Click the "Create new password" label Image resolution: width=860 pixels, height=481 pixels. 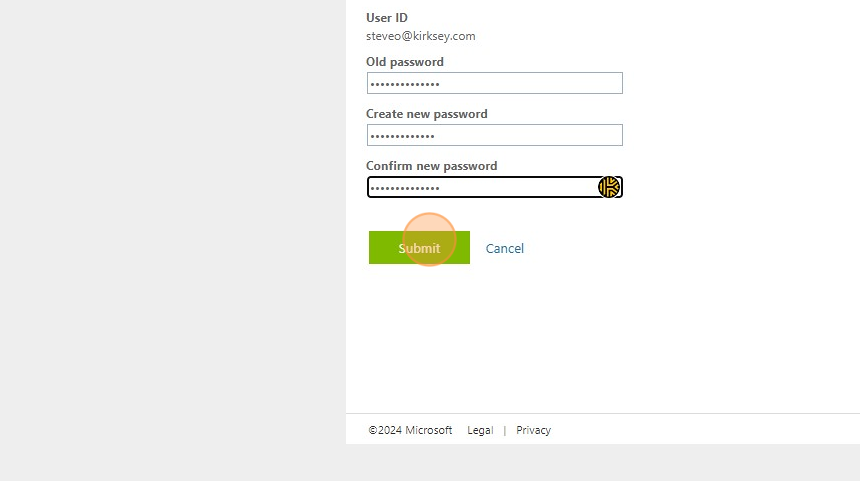(427, 114)
